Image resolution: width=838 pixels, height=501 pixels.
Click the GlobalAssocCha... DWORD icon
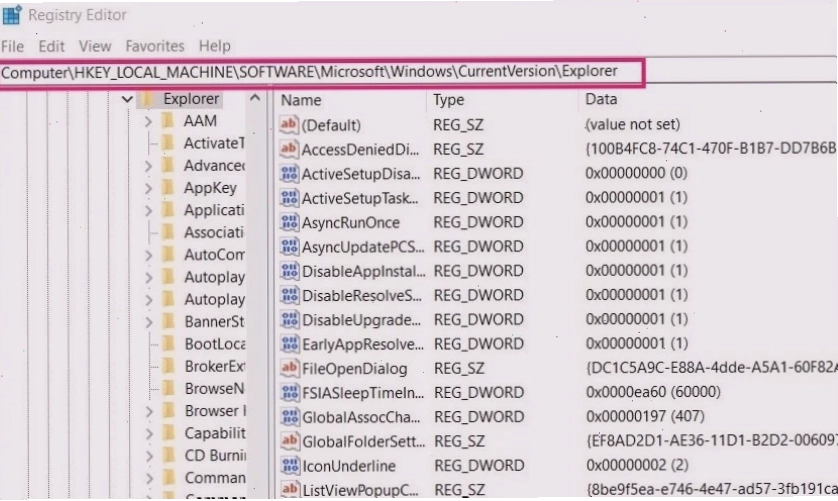[290, 417]
